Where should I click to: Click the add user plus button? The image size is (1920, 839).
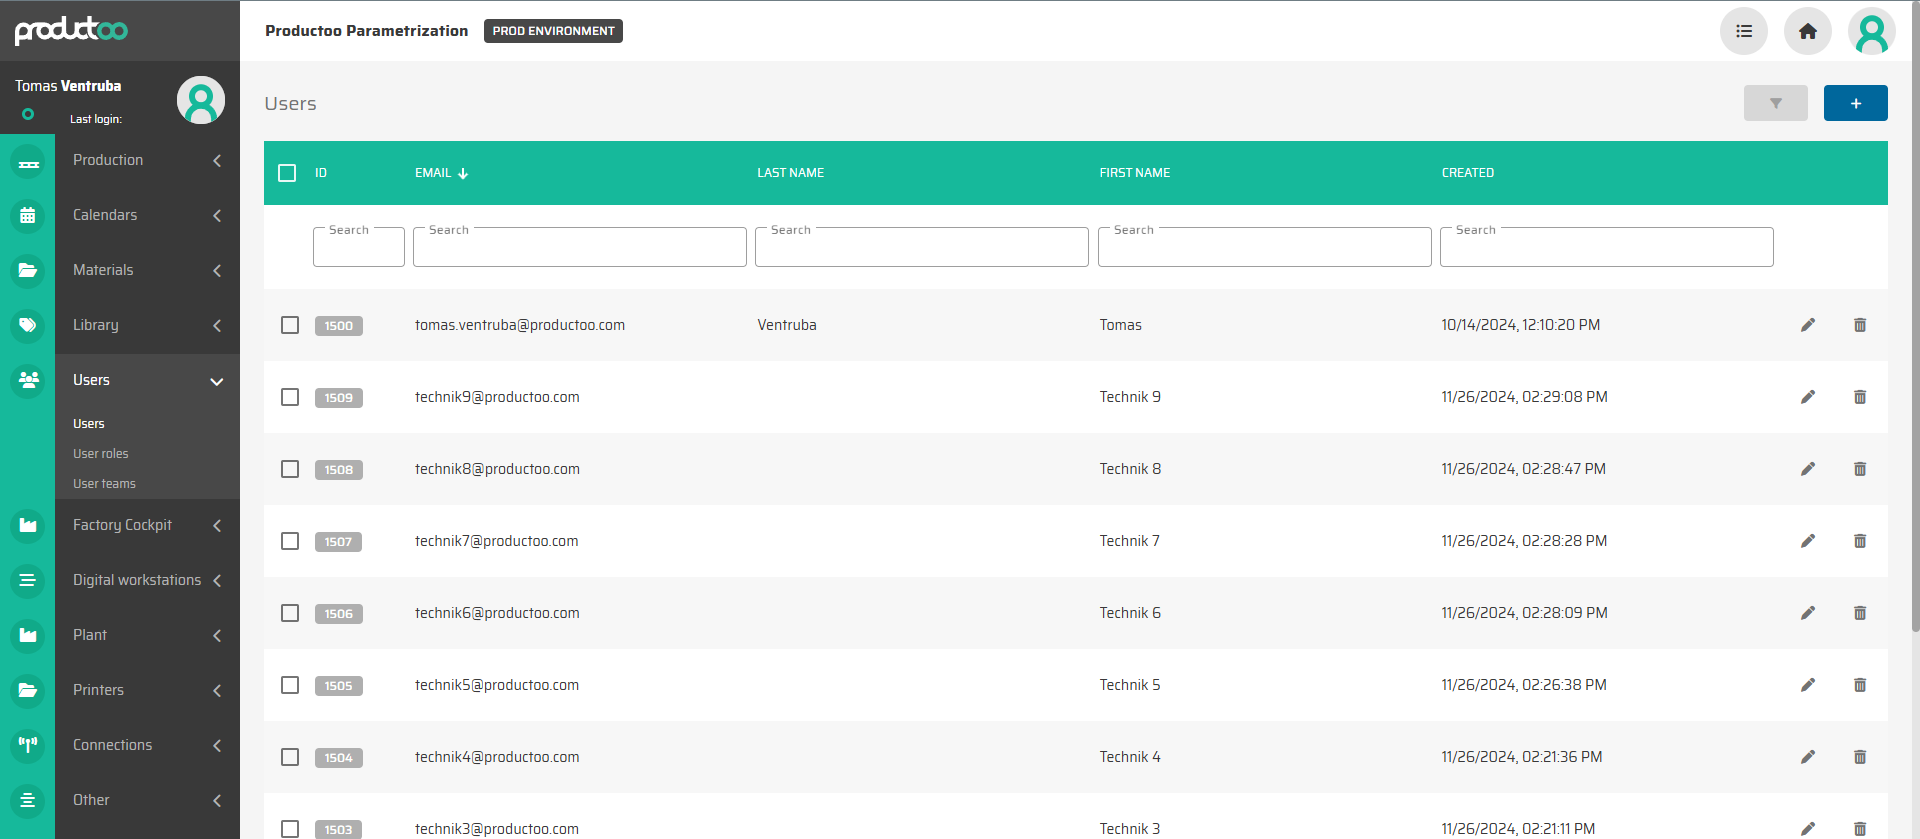pos(1855,103)
